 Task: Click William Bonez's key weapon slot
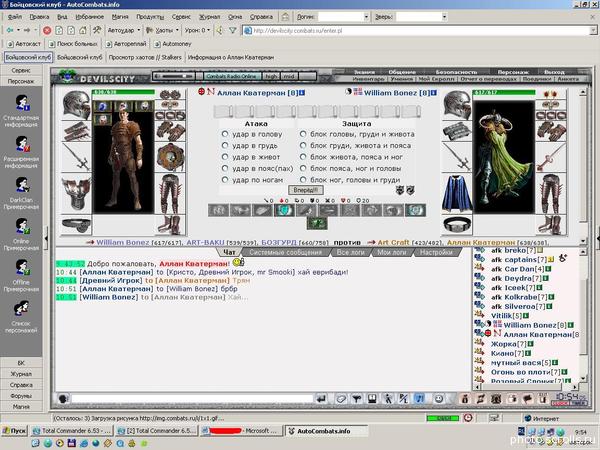[x=550, y=157]
